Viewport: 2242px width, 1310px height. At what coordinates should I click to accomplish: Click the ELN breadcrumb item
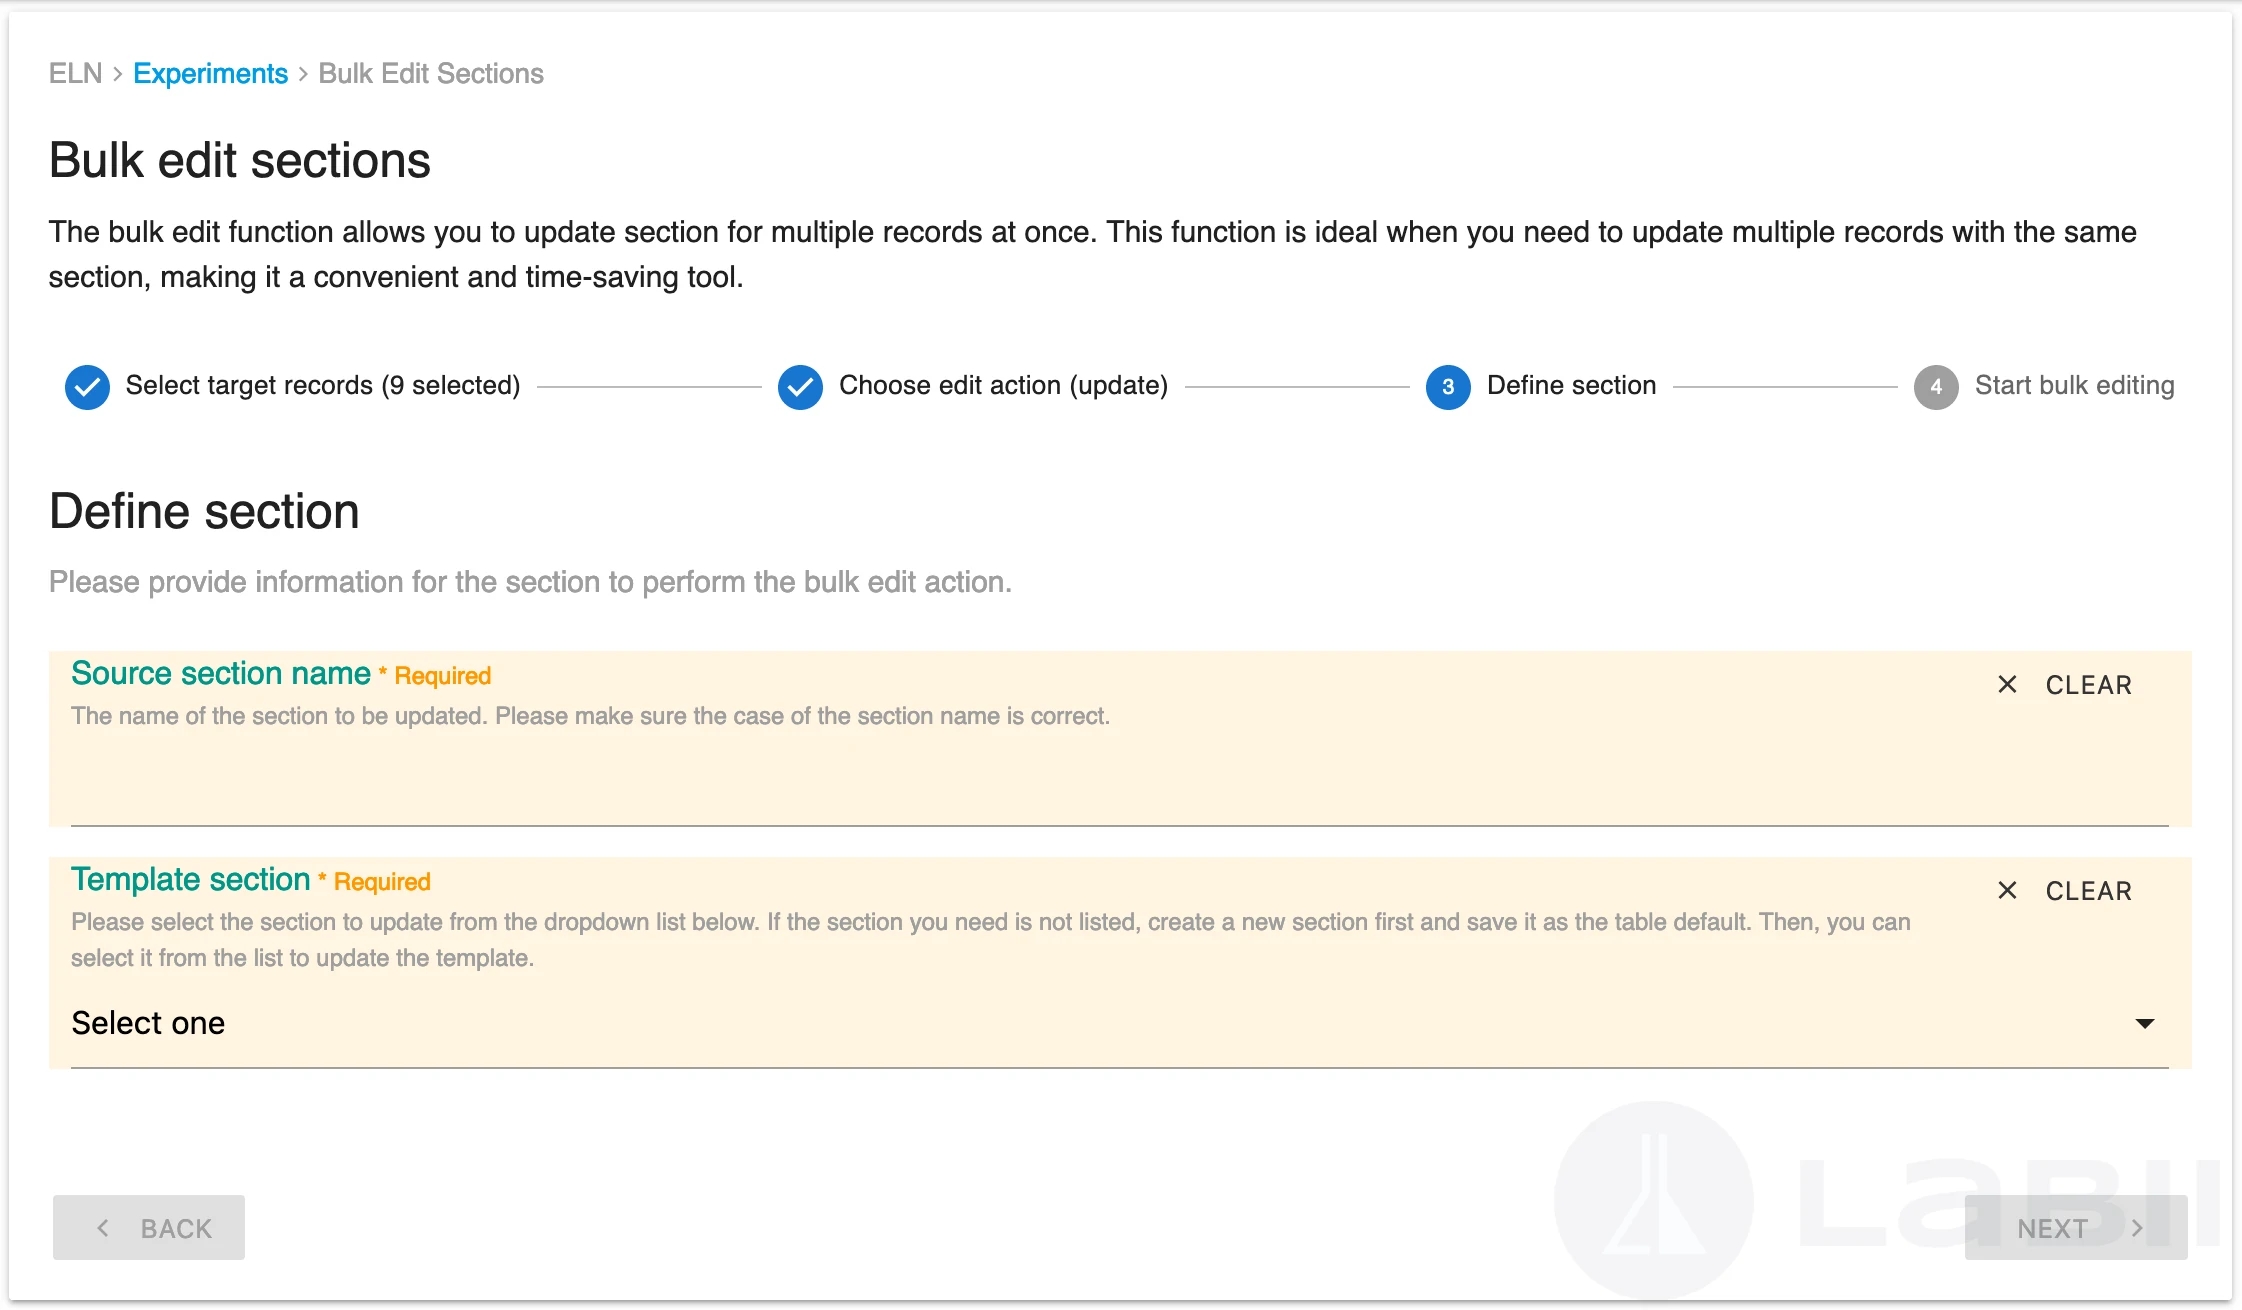point(76,74)
